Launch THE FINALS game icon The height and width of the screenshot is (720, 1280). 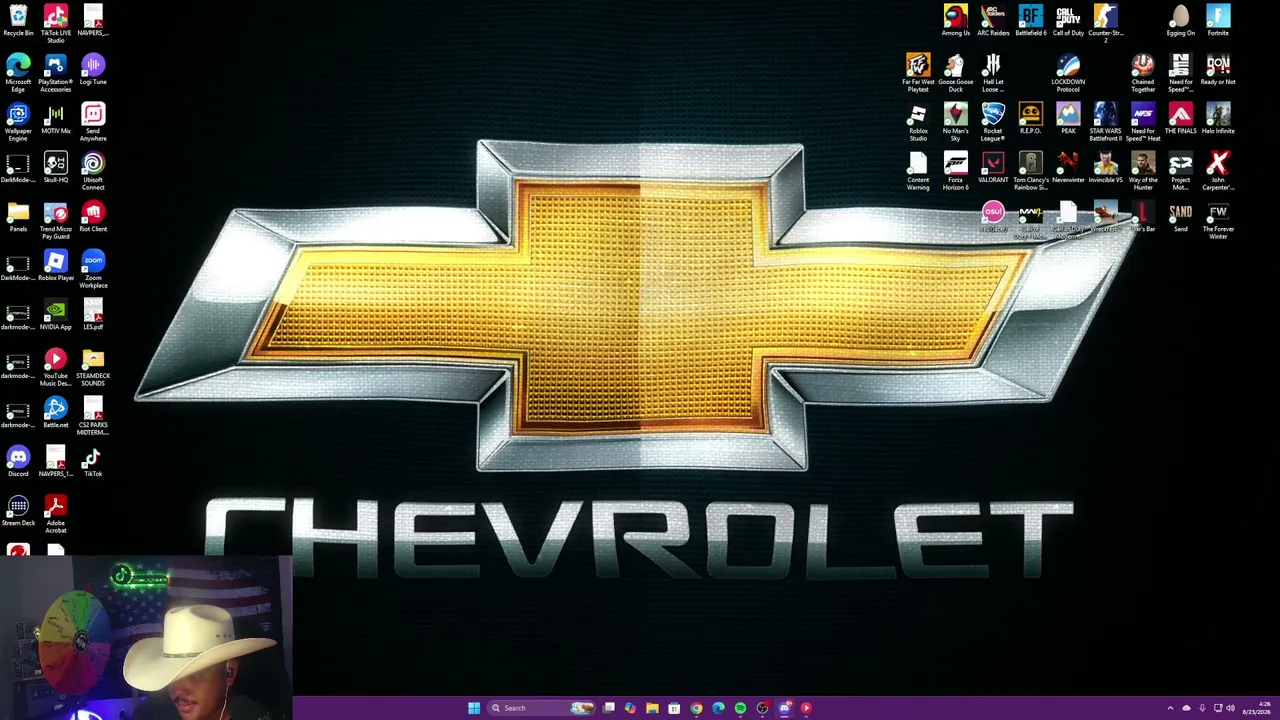coord(1181,118)
